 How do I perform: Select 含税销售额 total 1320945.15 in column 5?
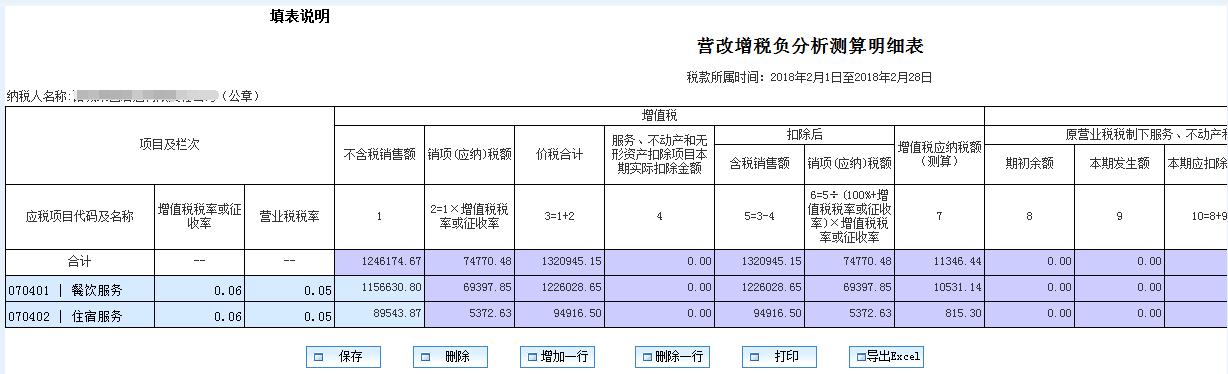(x=760, y=261)
